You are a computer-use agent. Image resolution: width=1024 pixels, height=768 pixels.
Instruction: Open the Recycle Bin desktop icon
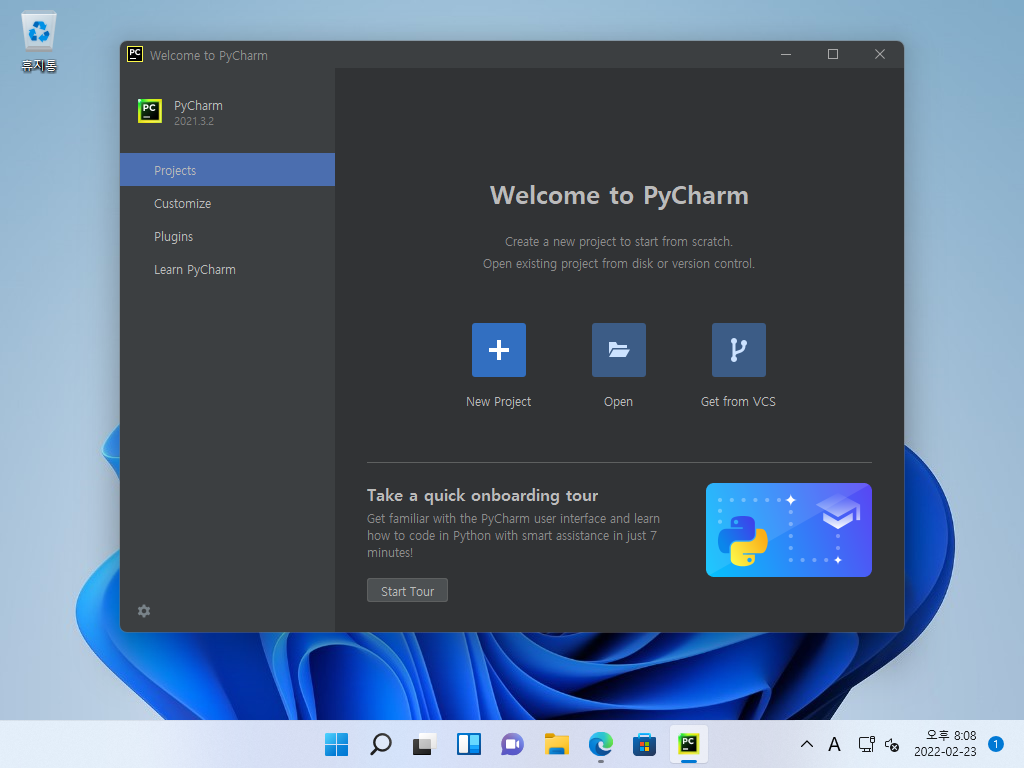[39, 42]
